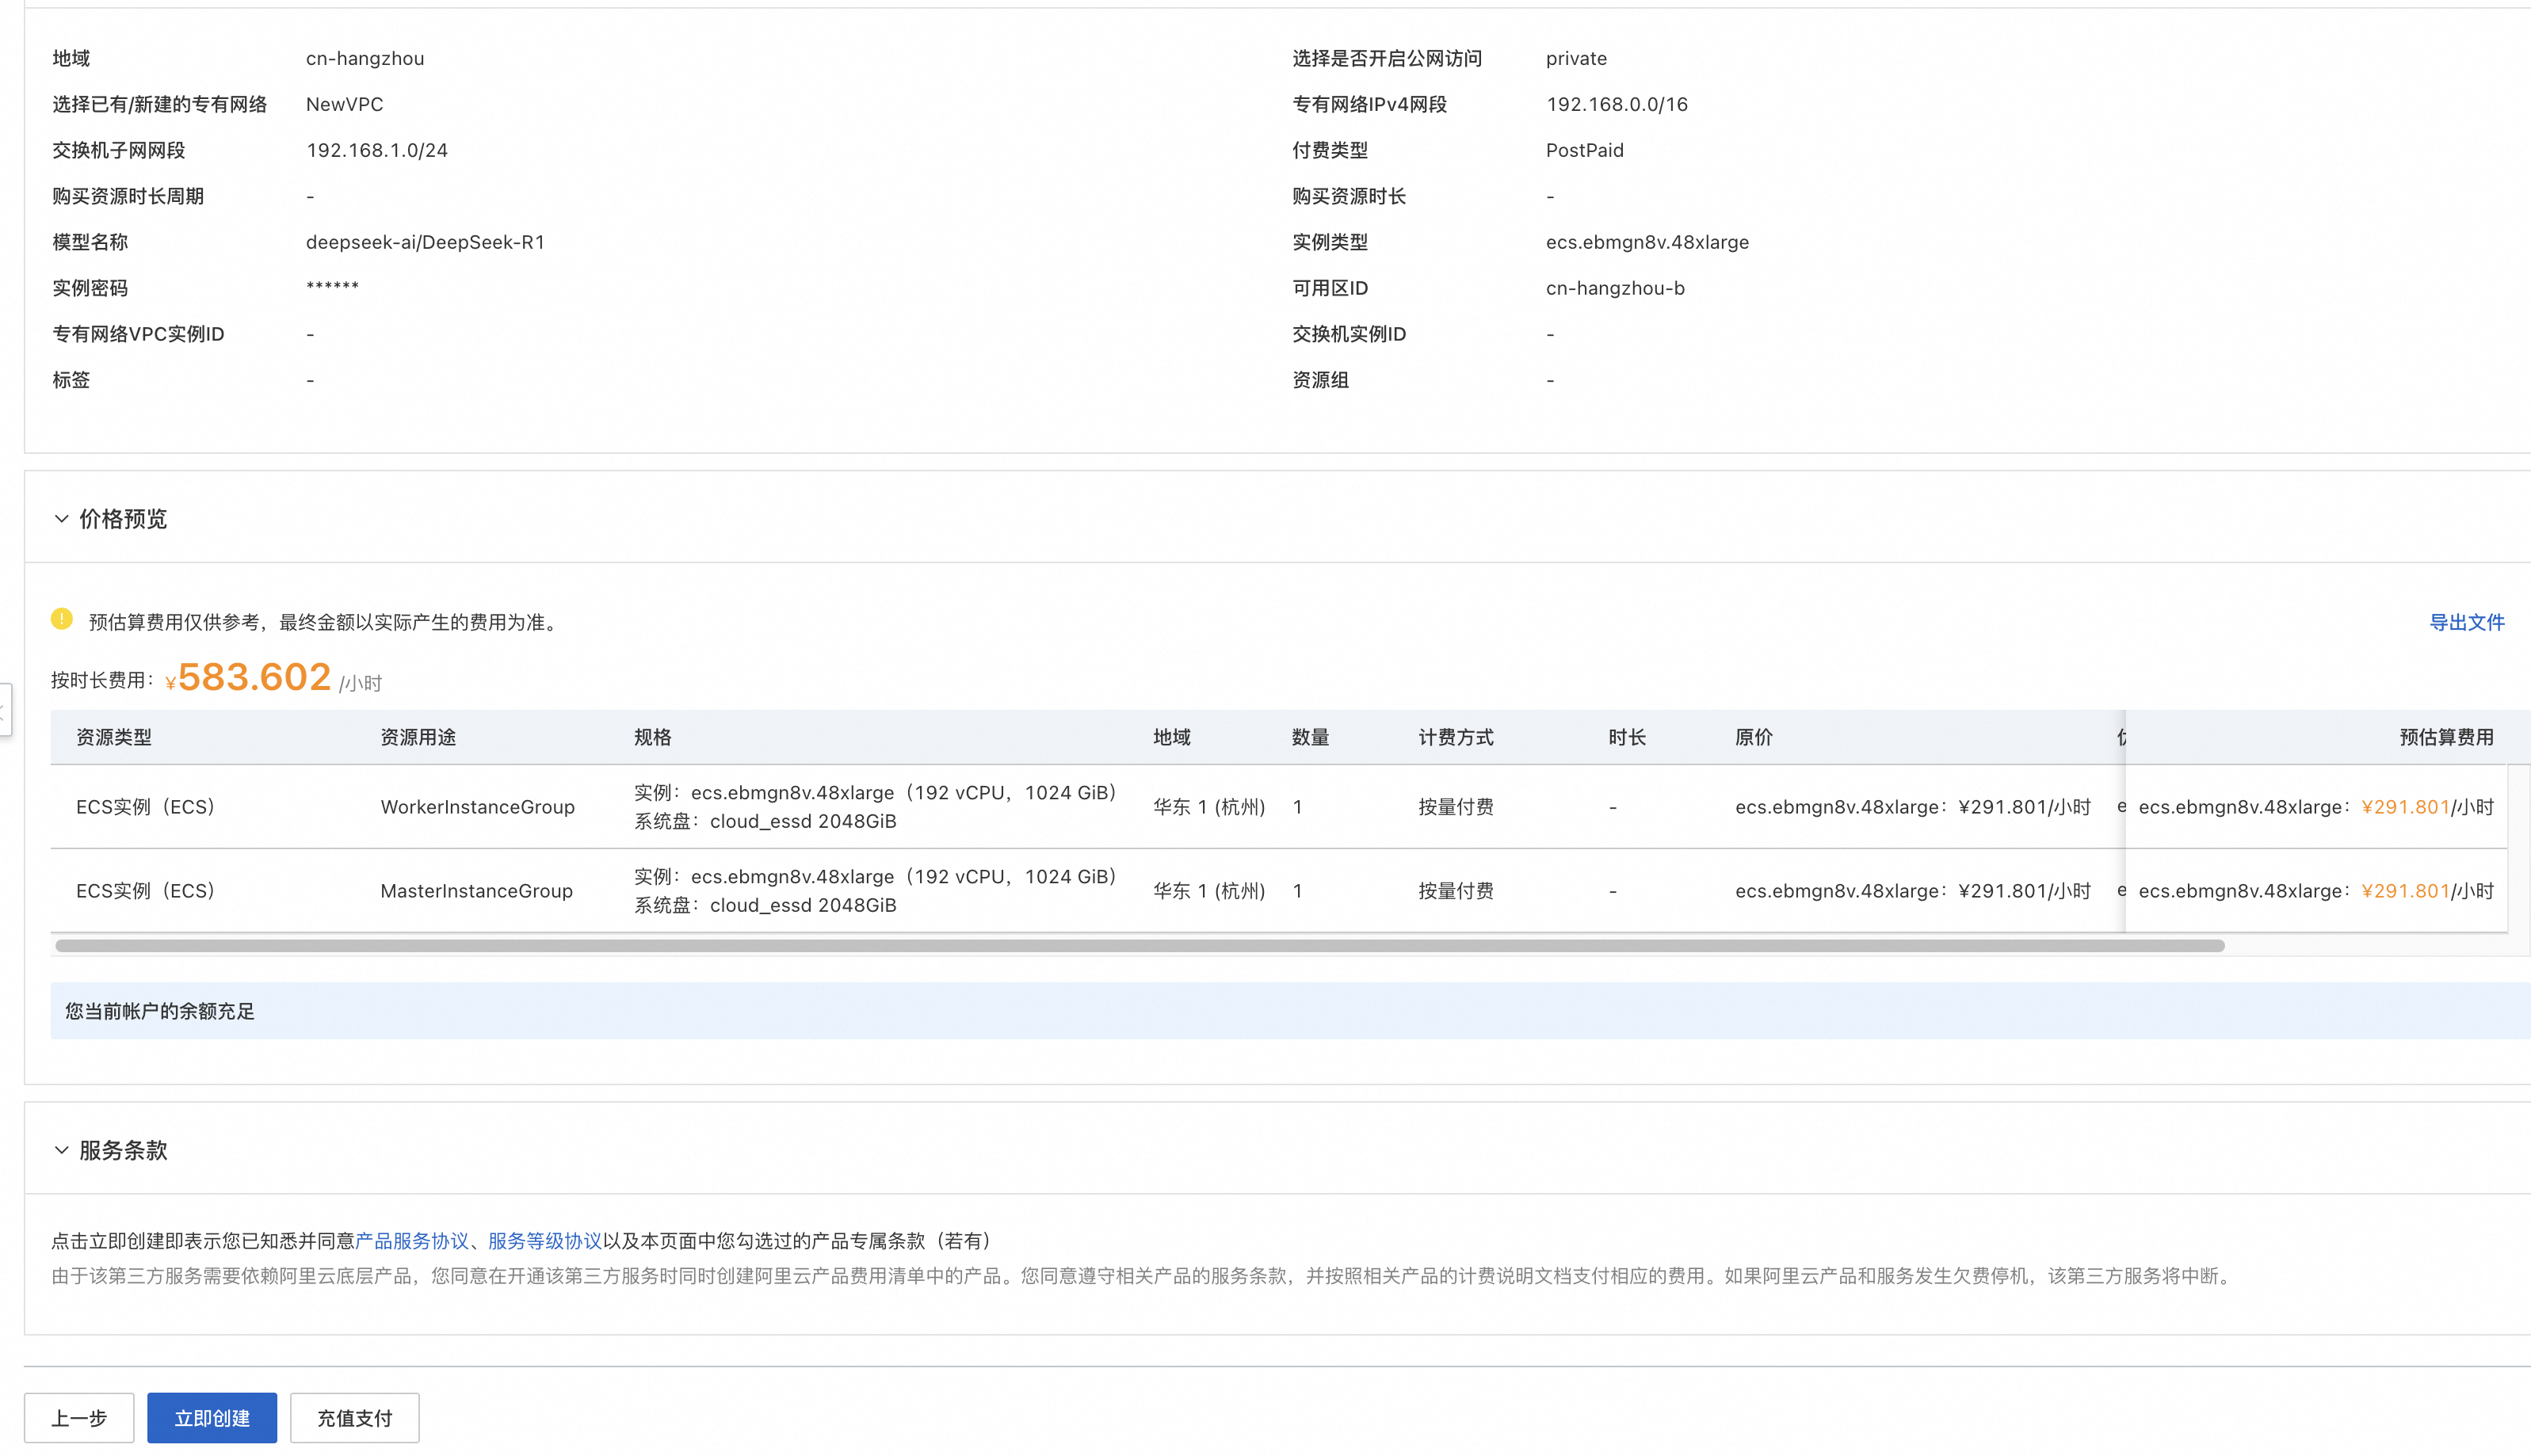2531x1456 pixels.
Task: Select the MasterInstanceGroup row cell
Action: point(476,891)
